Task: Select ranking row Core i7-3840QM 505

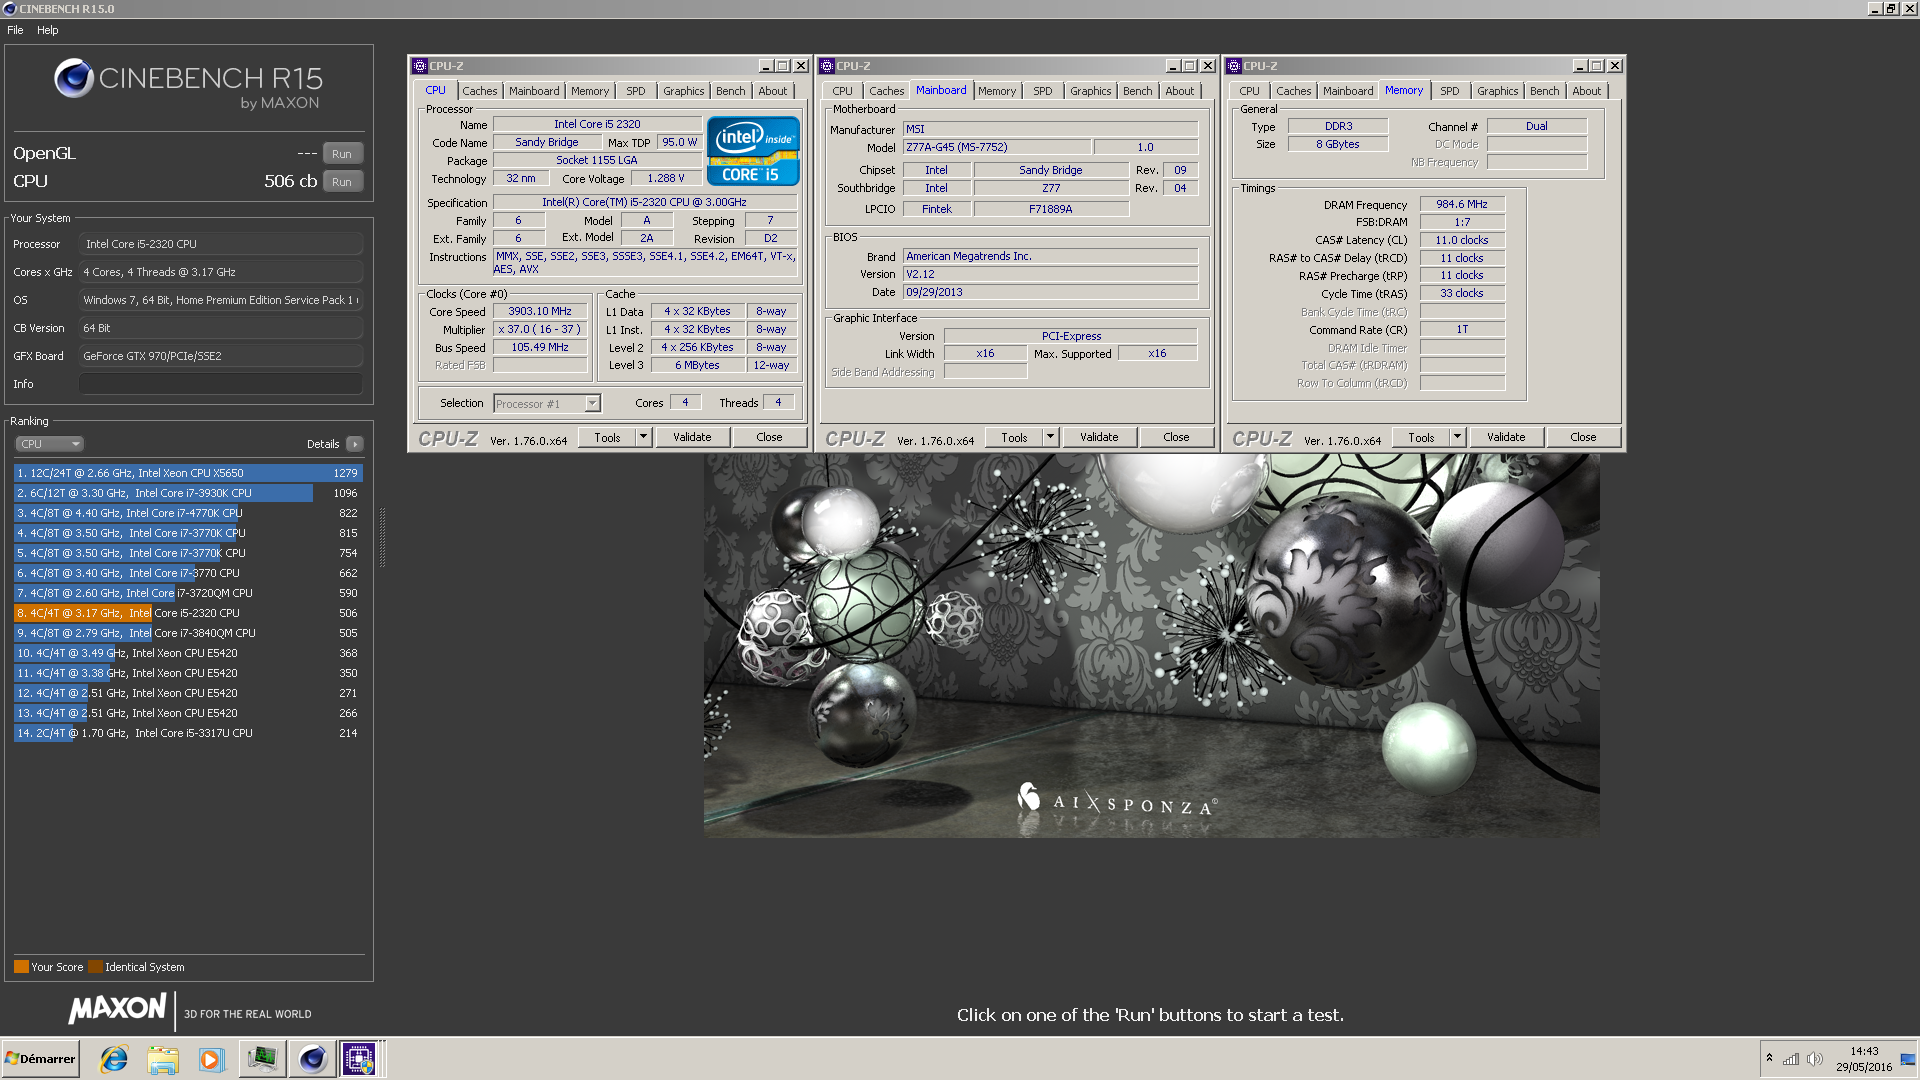Action: (x=187, y=633)
